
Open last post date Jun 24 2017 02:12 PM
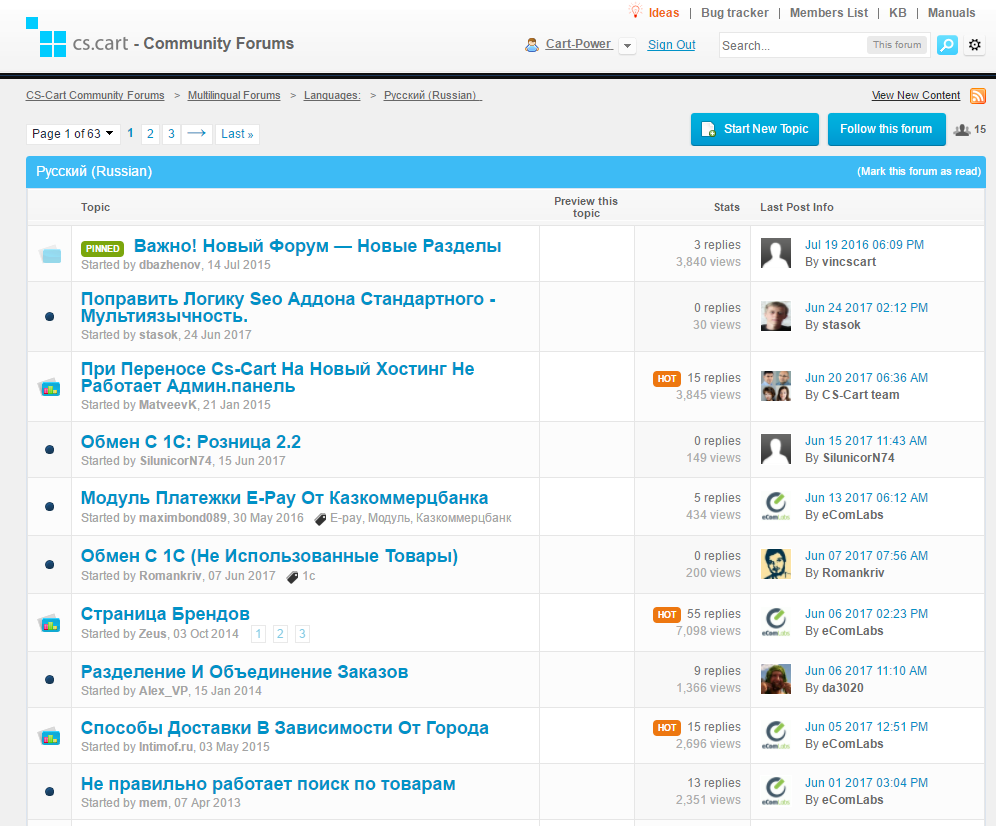[x=866, y=308]
